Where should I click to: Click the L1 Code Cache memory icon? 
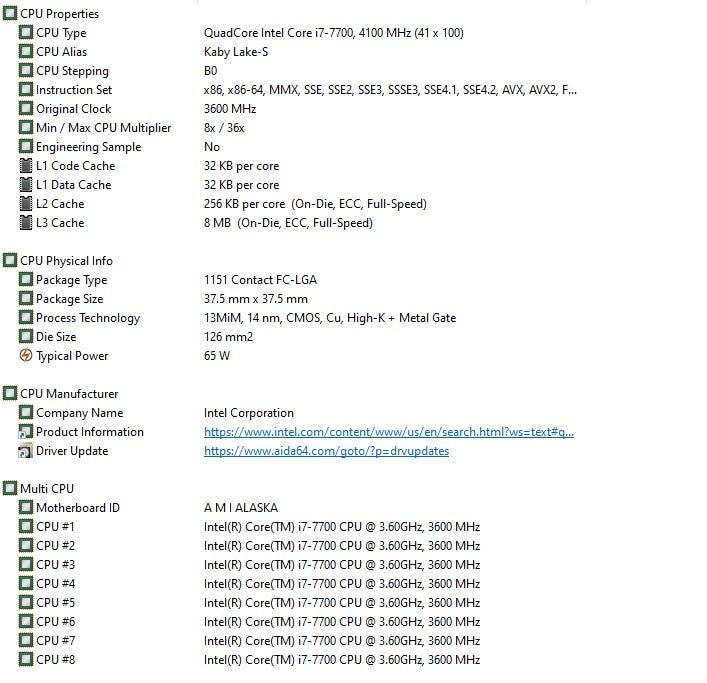pyautogui.click(x=26, y=165)
